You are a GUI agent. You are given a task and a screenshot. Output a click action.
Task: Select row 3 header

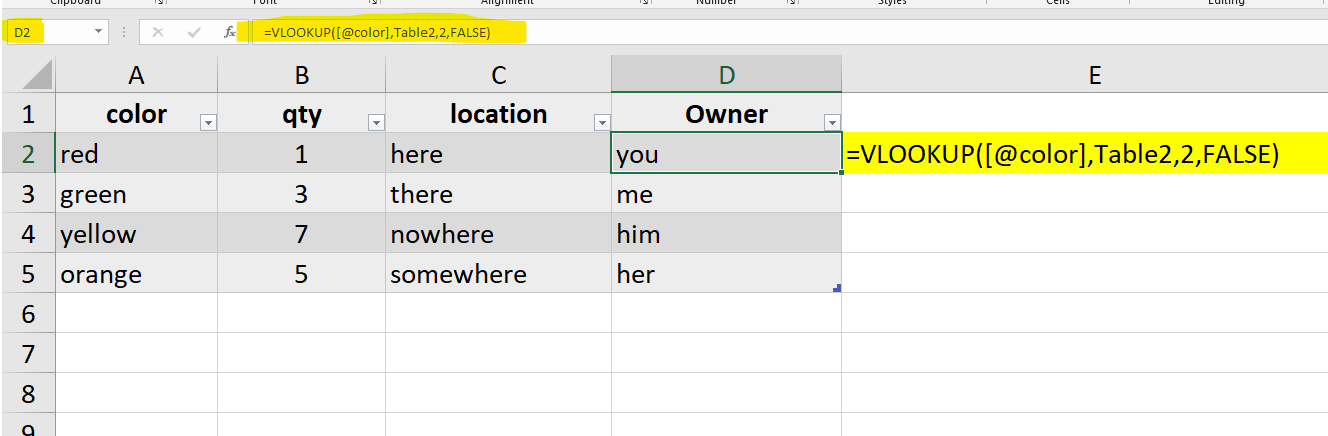point(28,193)
